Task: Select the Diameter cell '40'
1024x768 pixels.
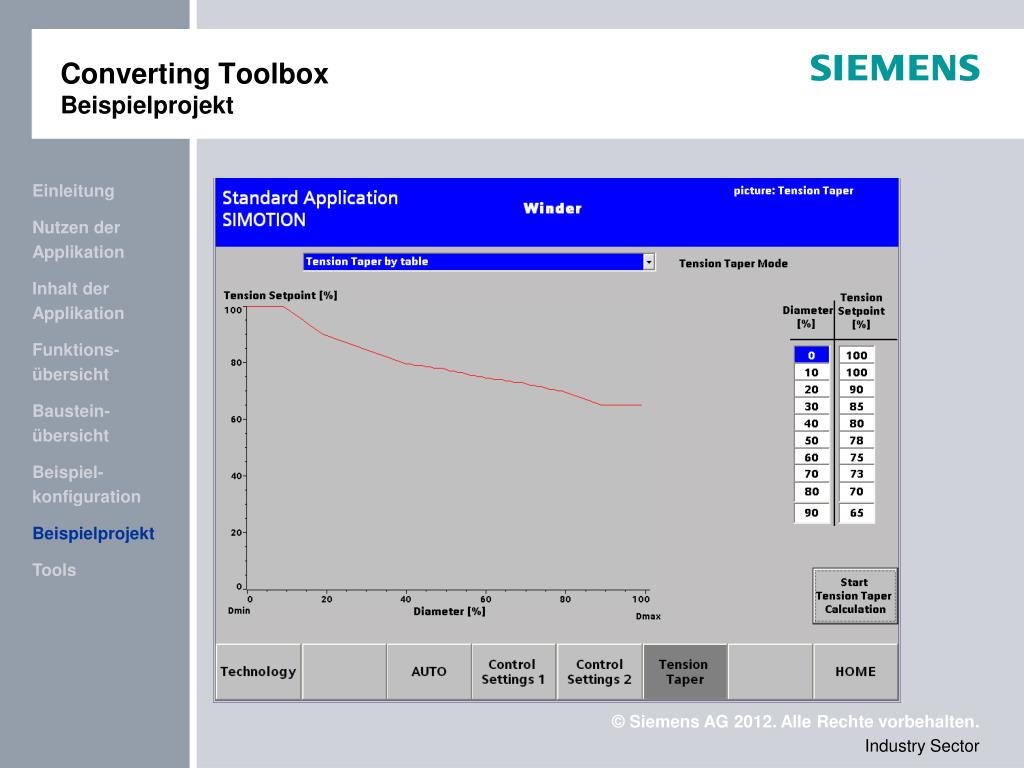Action: point(811,423)
